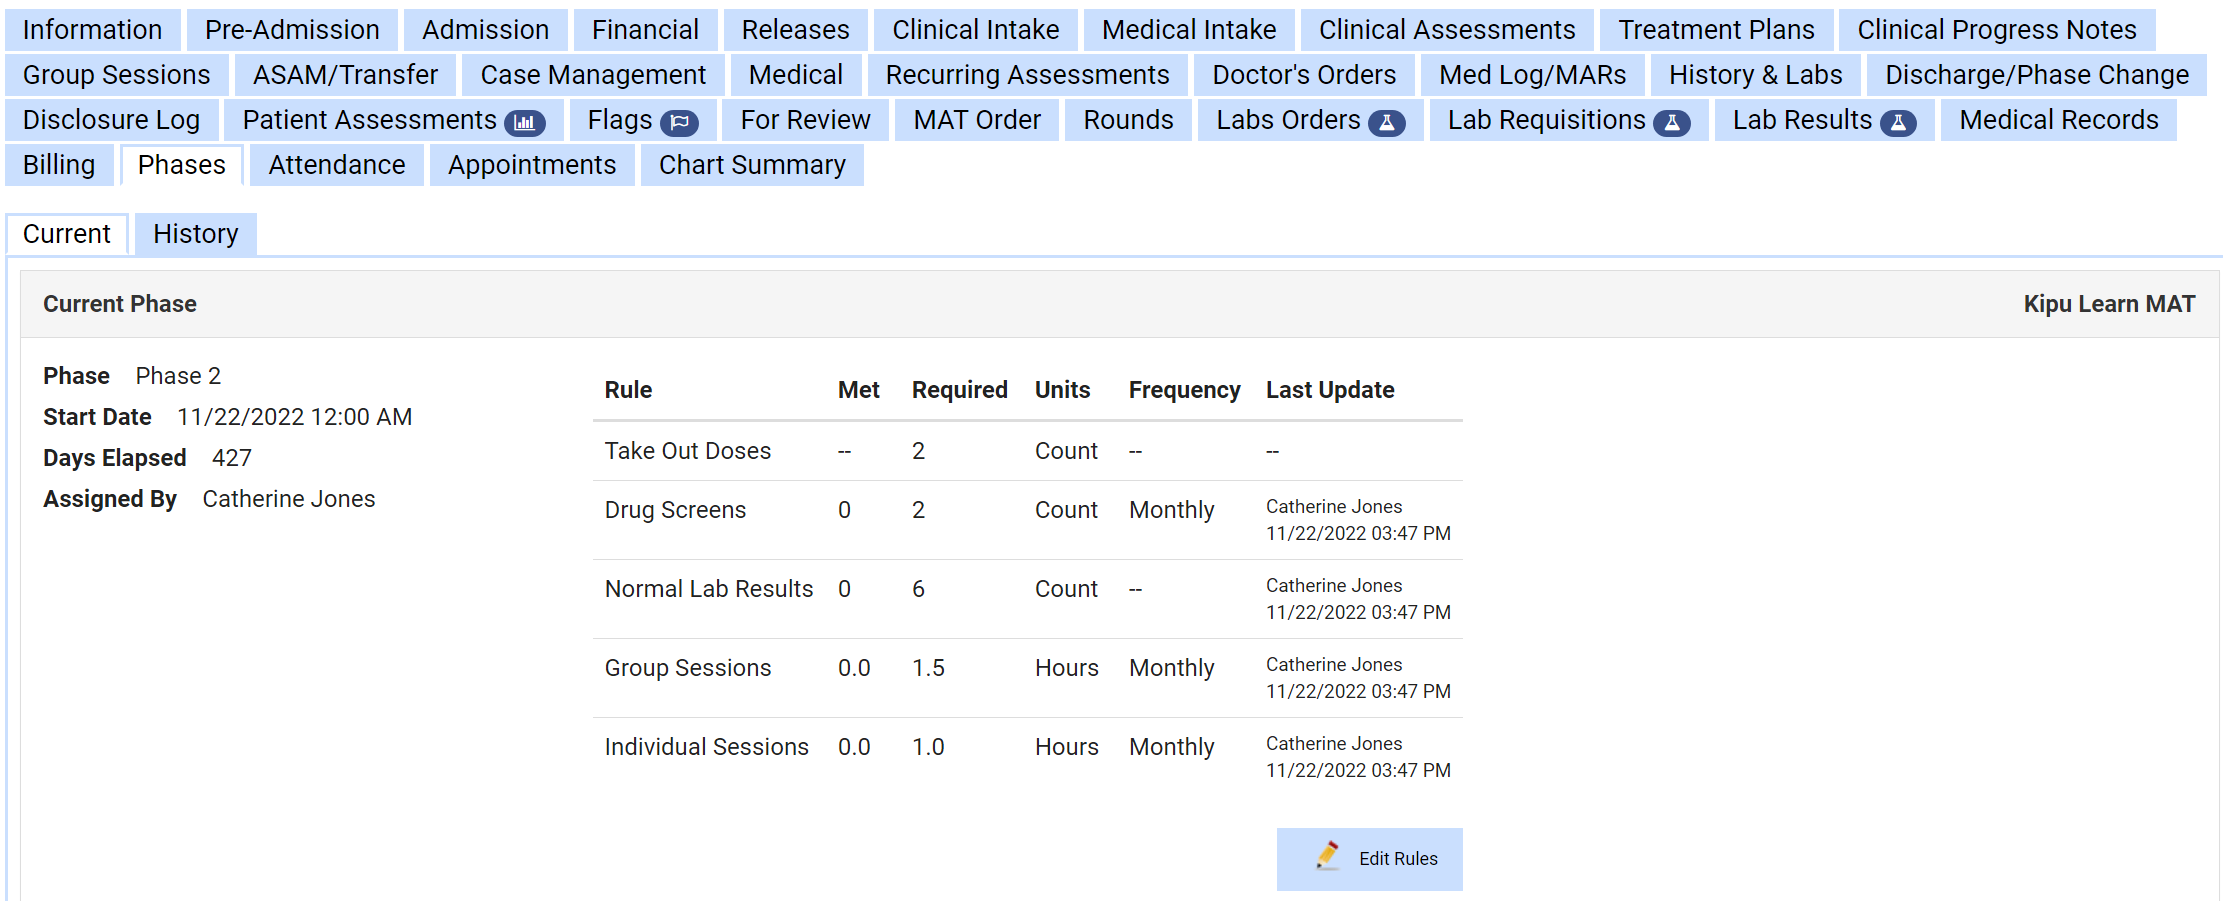2223x901 pixels.
Task: Open the Doctor's Orders tab
Action: coord(1303,75)
